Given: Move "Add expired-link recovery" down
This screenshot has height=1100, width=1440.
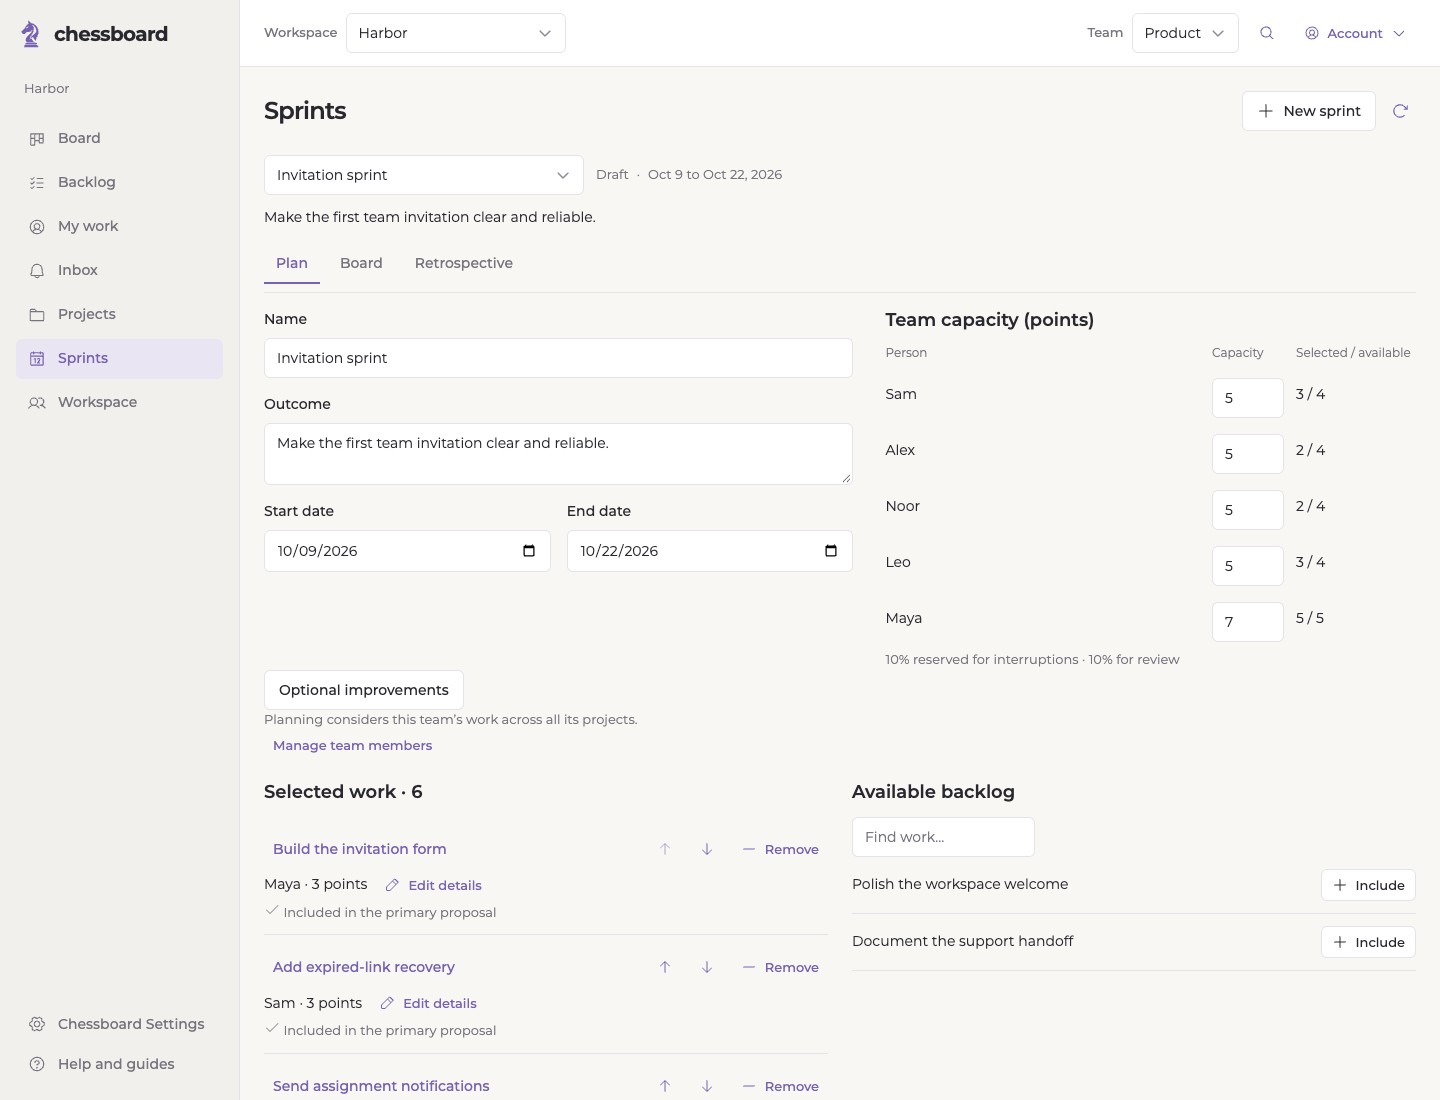Looking at the screenshot, I should (707, 967).
